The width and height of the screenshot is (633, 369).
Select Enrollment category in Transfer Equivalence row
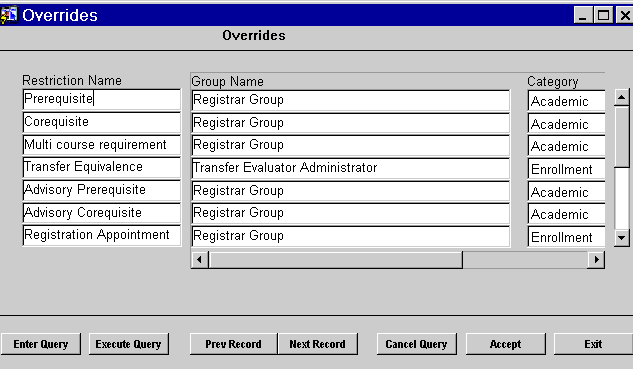566,169
